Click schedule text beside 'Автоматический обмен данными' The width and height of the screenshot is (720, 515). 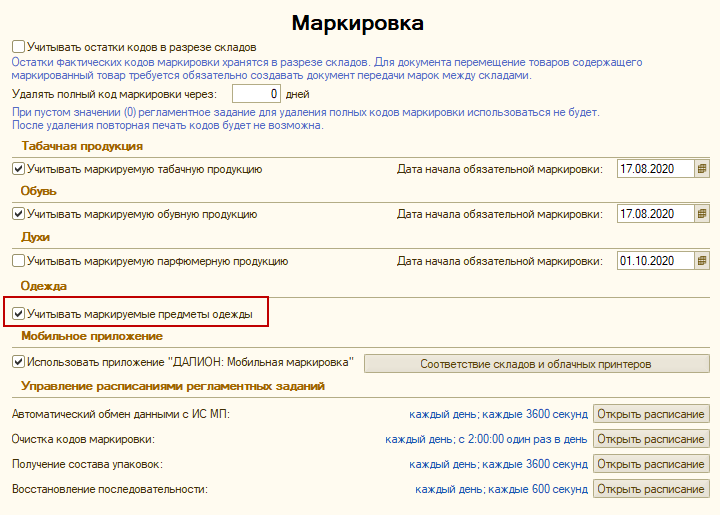498,414
